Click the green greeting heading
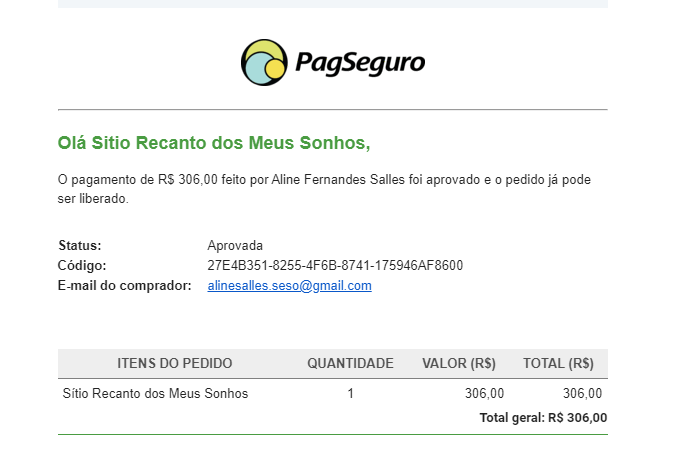This screenshot has height=457, width=677. pyautogui.click(x=214, y=143)
